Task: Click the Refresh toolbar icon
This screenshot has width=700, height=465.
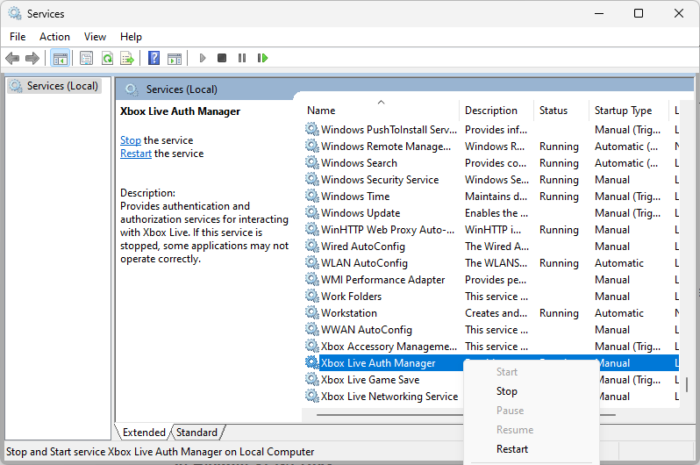Action: (107, 59)
